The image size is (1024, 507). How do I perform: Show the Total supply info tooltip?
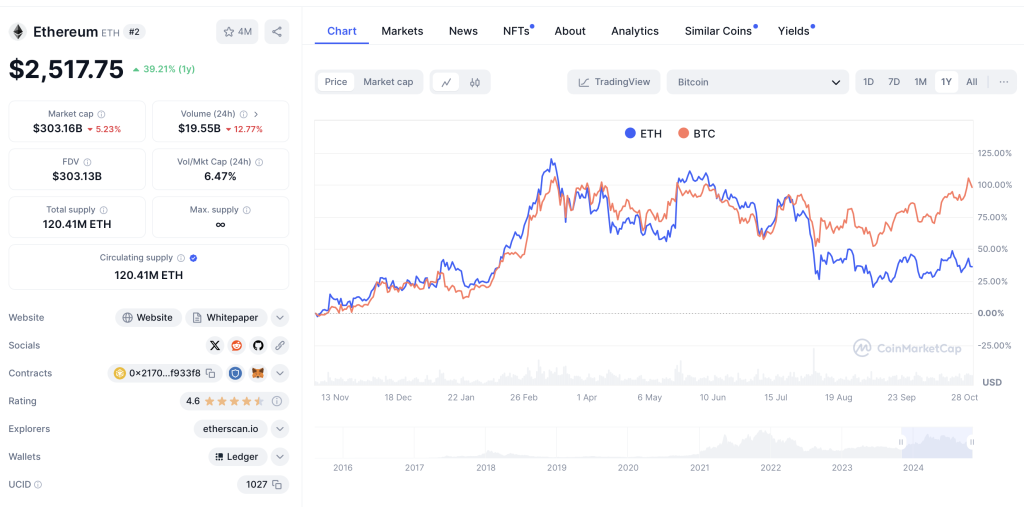pos(104,210)
